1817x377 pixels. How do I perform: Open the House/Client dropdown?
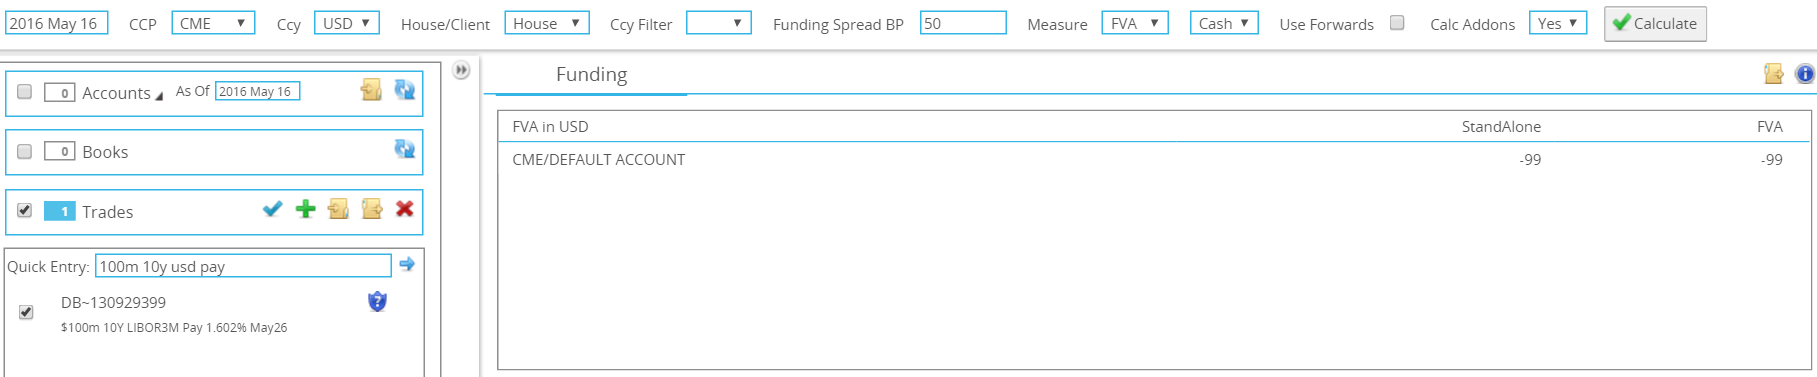point(546,23)
